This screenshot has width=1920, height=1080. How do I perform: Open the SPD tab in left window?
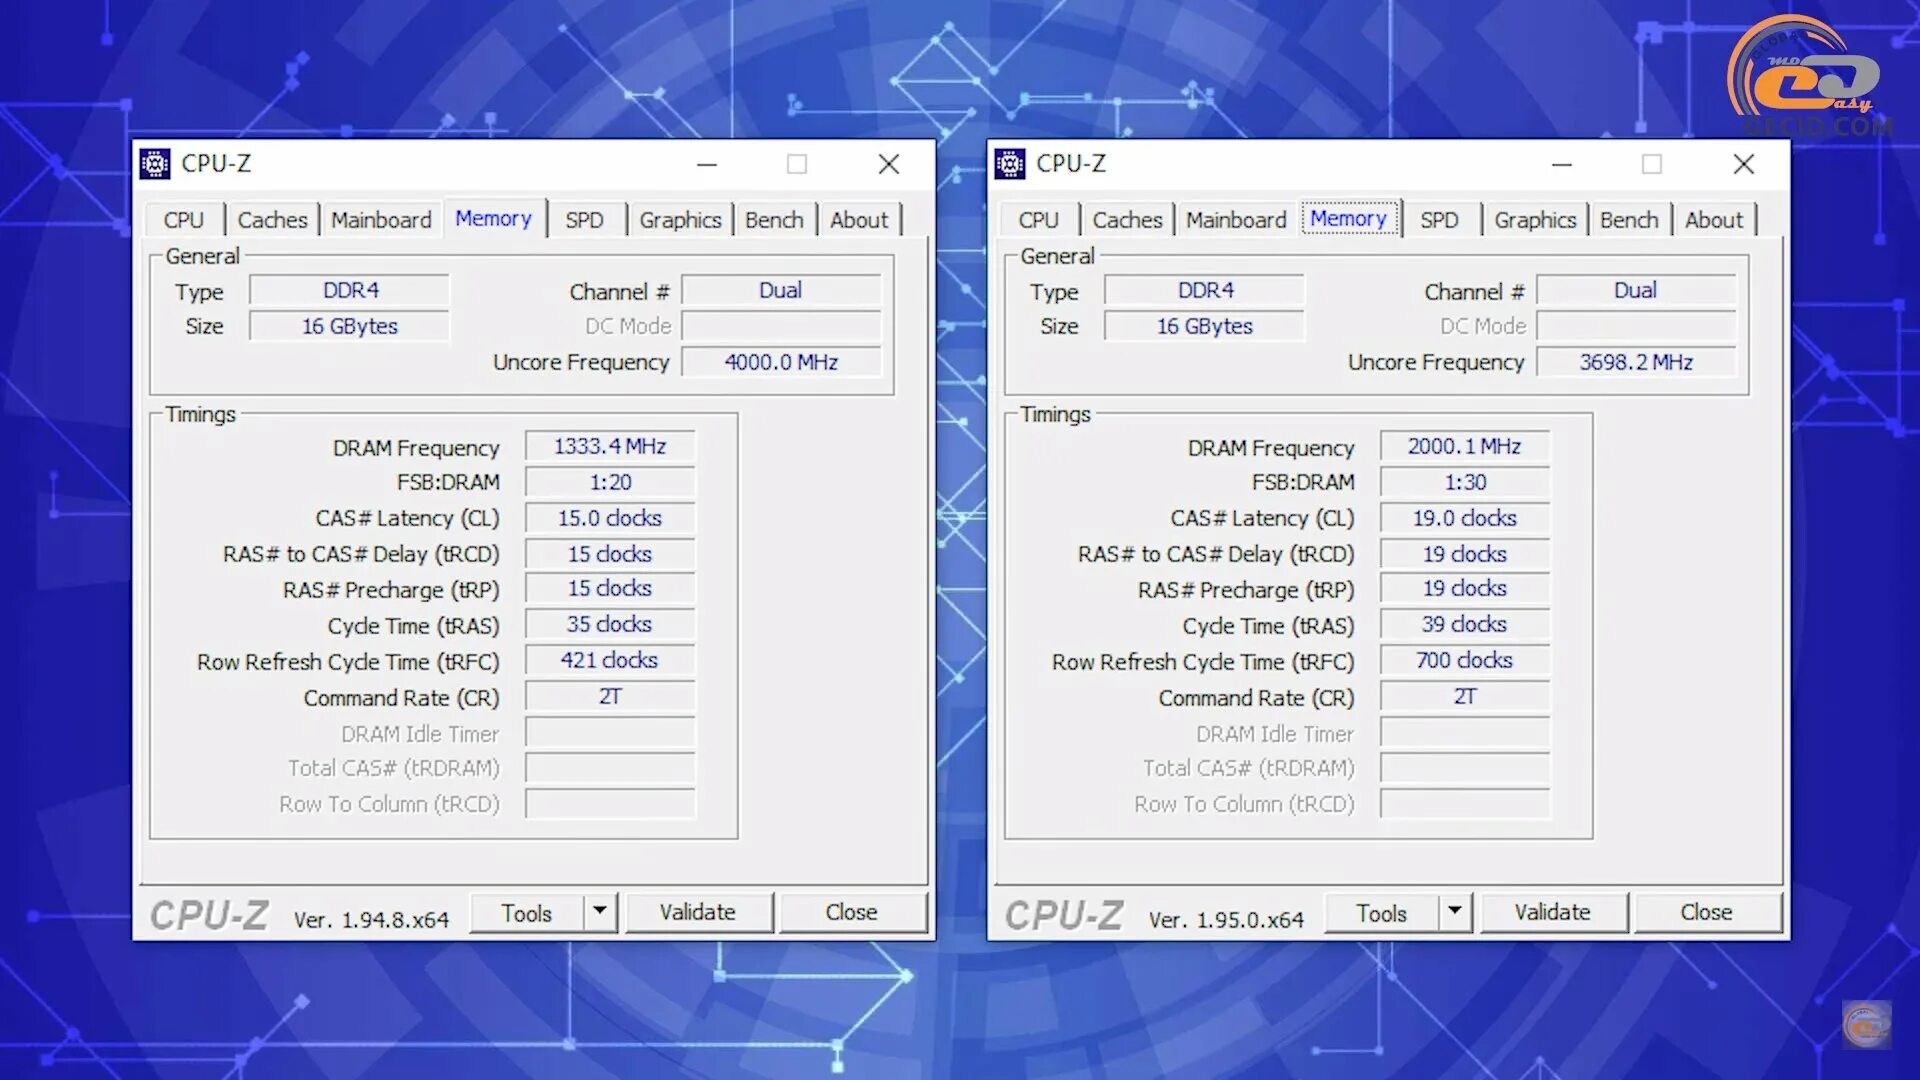584,220
